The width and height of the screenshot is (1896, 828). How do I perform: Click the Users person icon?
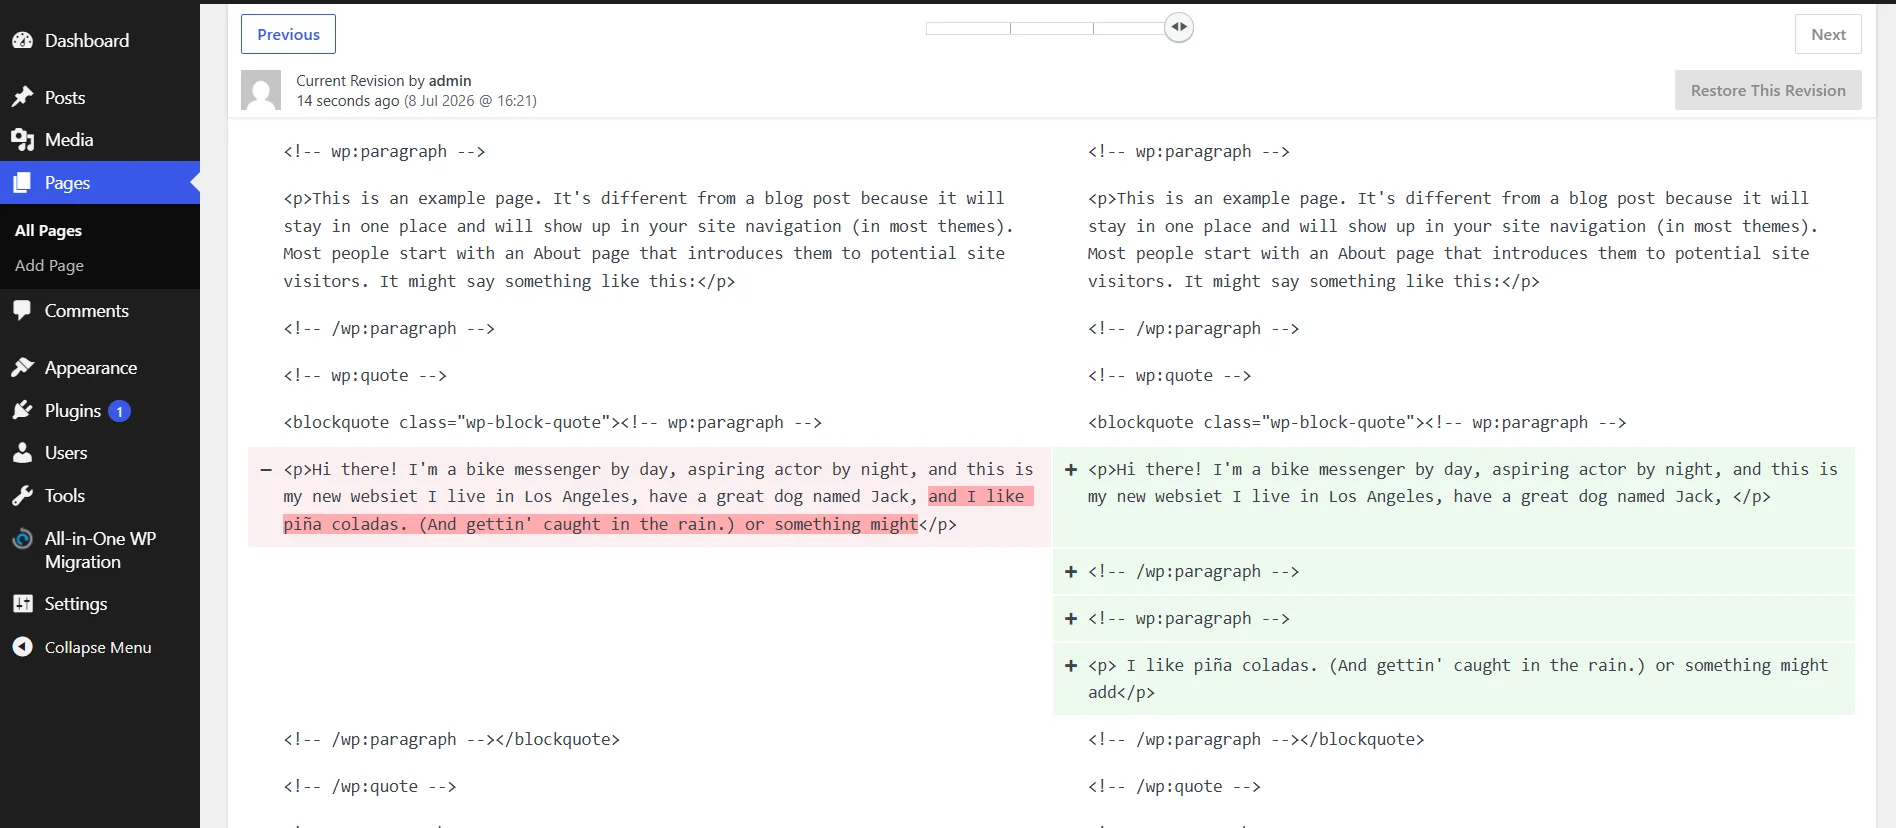[22, 453]
